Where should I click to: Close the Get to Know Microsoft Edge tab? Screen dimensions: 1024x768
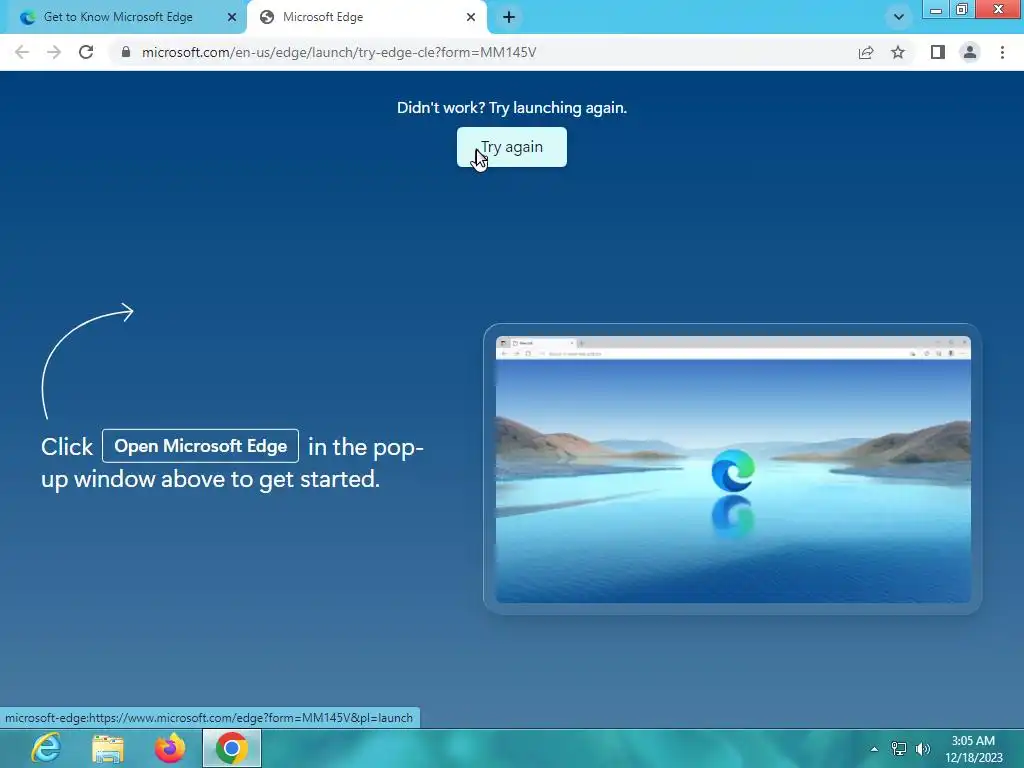(232, 17)
